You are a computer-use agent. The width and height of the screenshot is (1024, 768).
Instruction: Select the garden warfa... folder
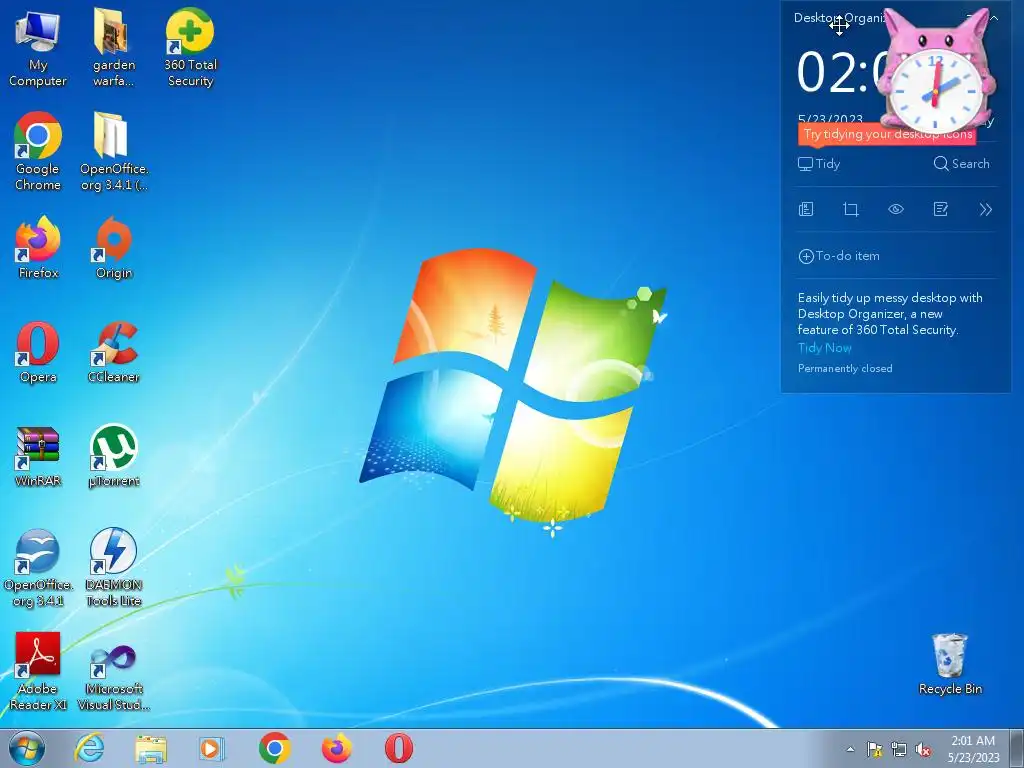114,49
